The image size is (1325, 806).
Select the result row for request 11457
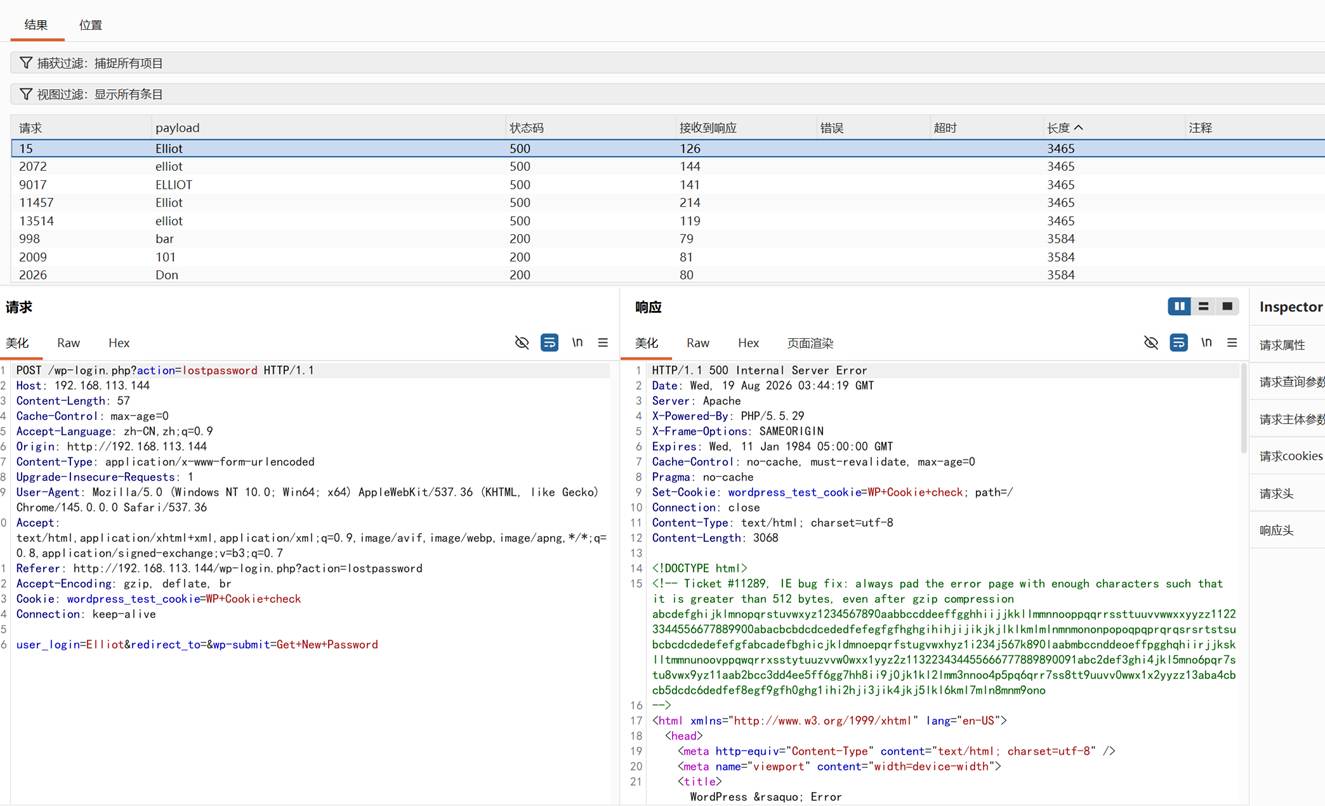tap(668, 203)
